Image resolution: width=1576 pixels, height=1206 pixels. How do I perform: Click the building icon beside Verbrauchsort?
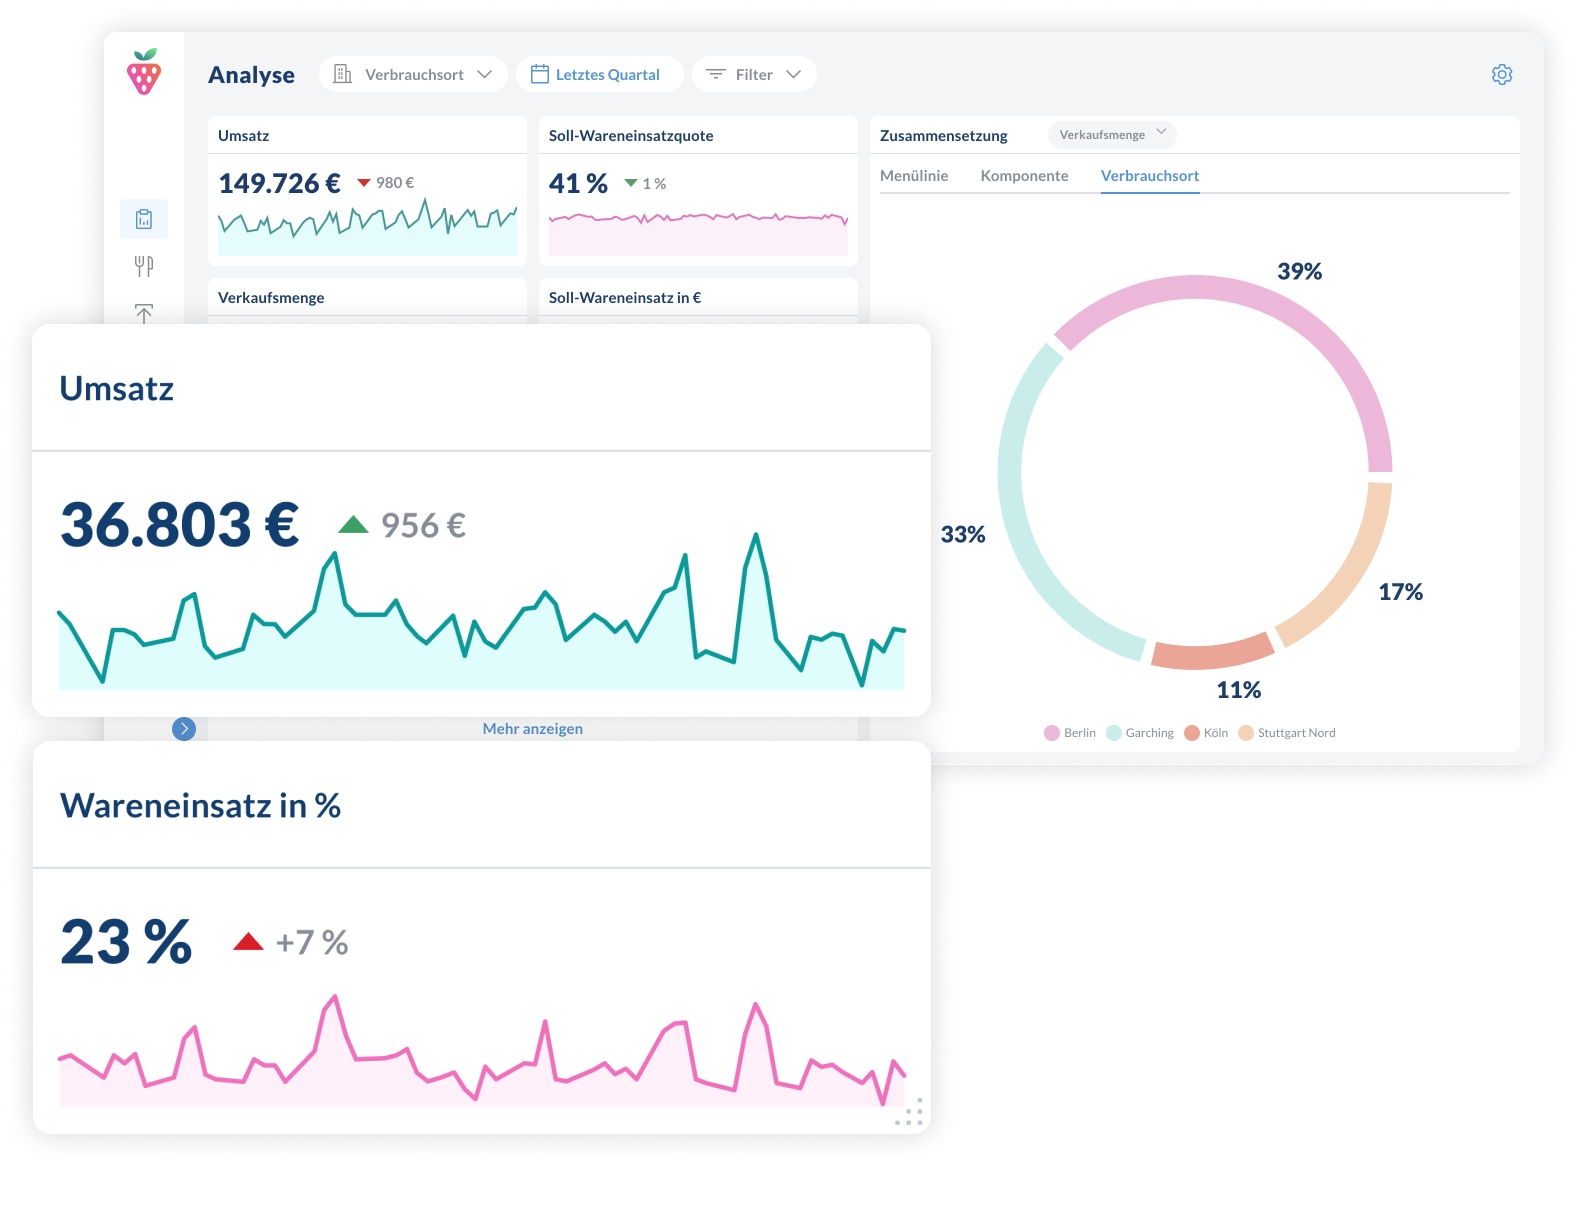[x=342, y=74]
